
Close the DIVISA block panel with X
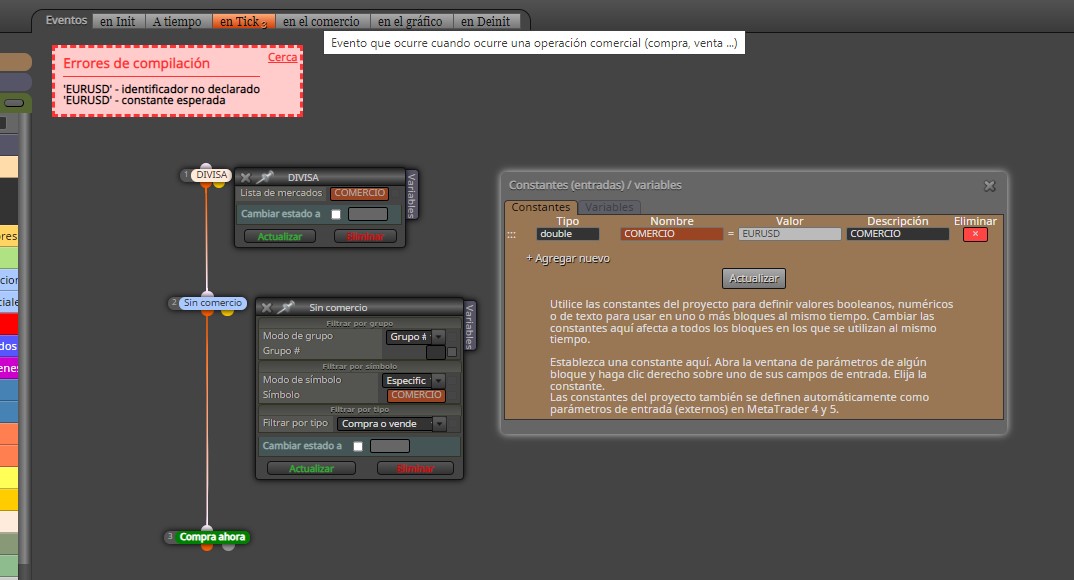pos(245,177)
